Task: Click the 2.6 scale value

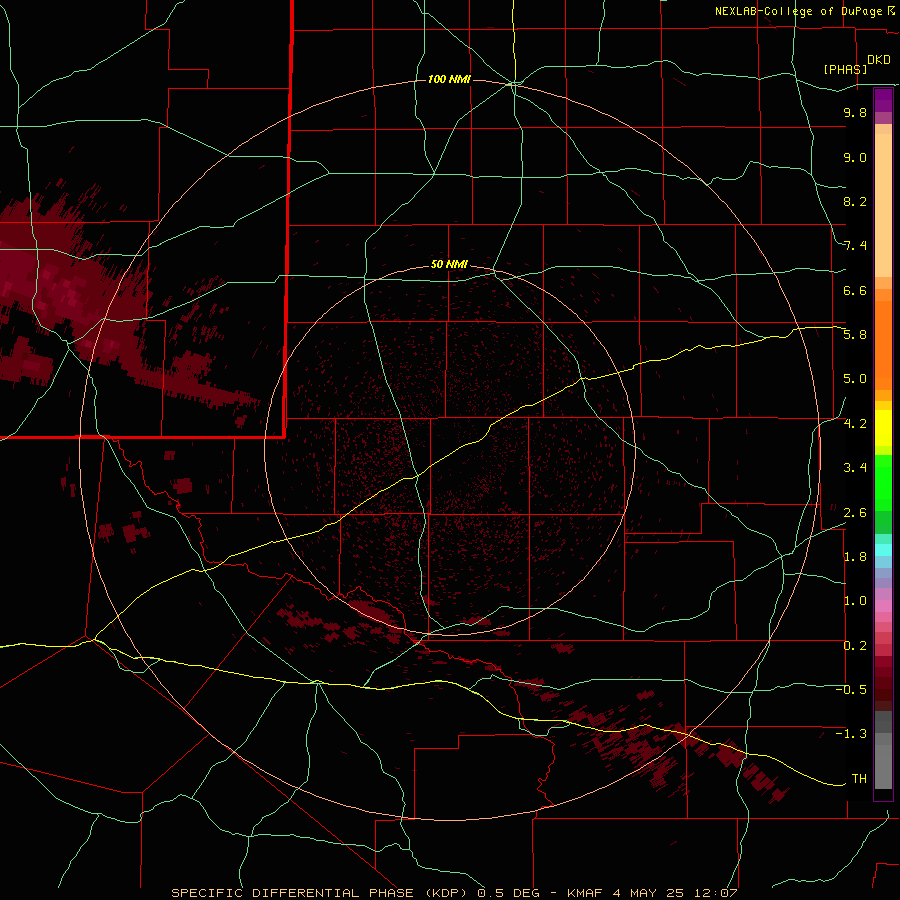Action: 855,513
